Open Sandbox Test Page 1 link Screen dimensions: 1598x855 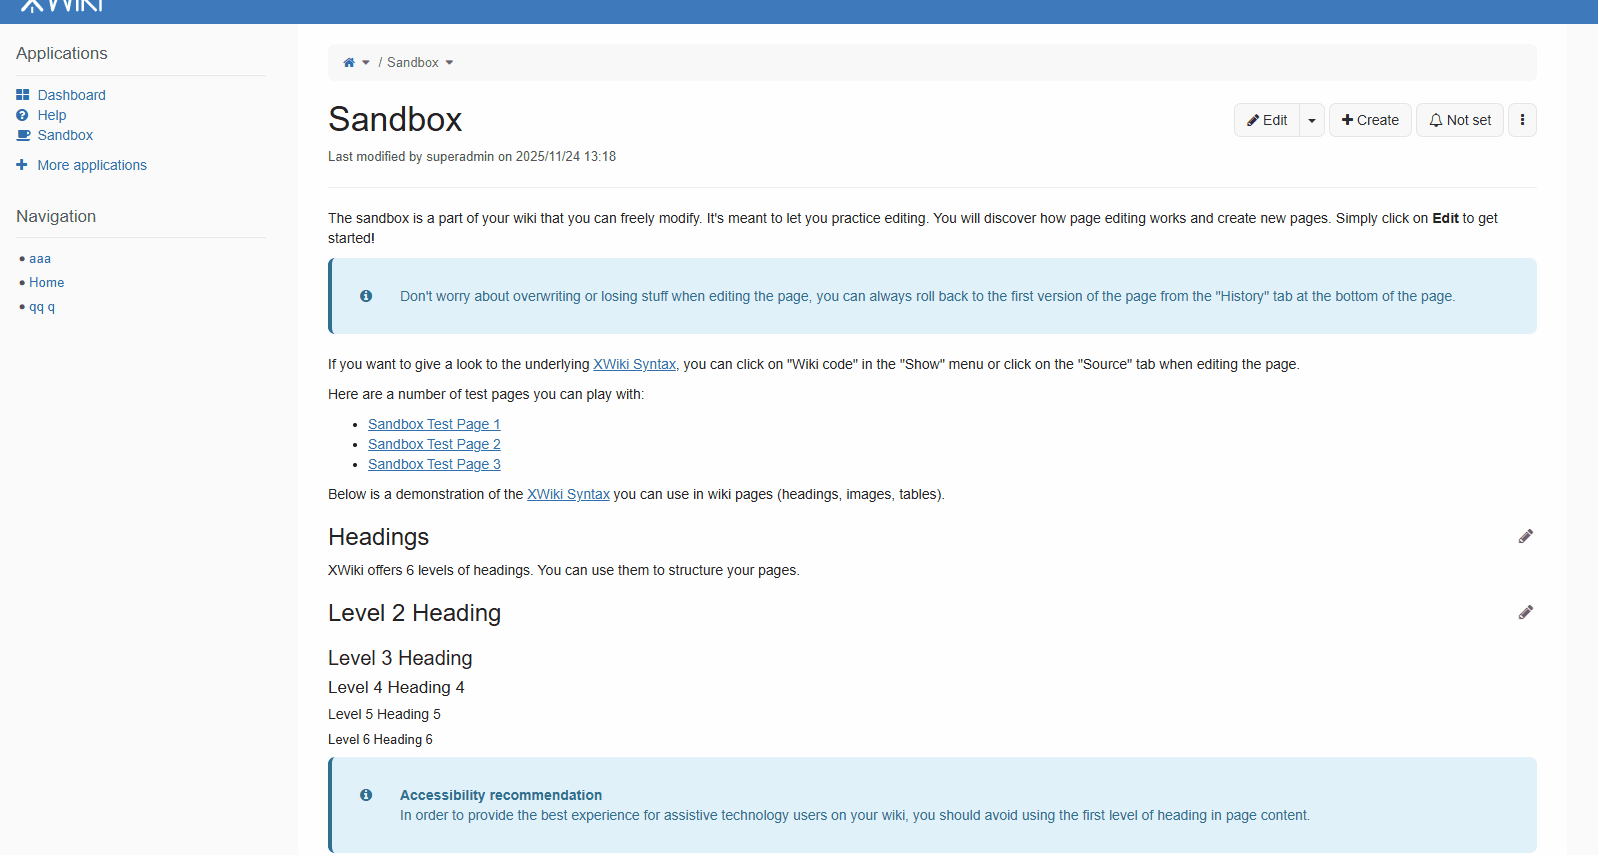(x=434, y=424)
